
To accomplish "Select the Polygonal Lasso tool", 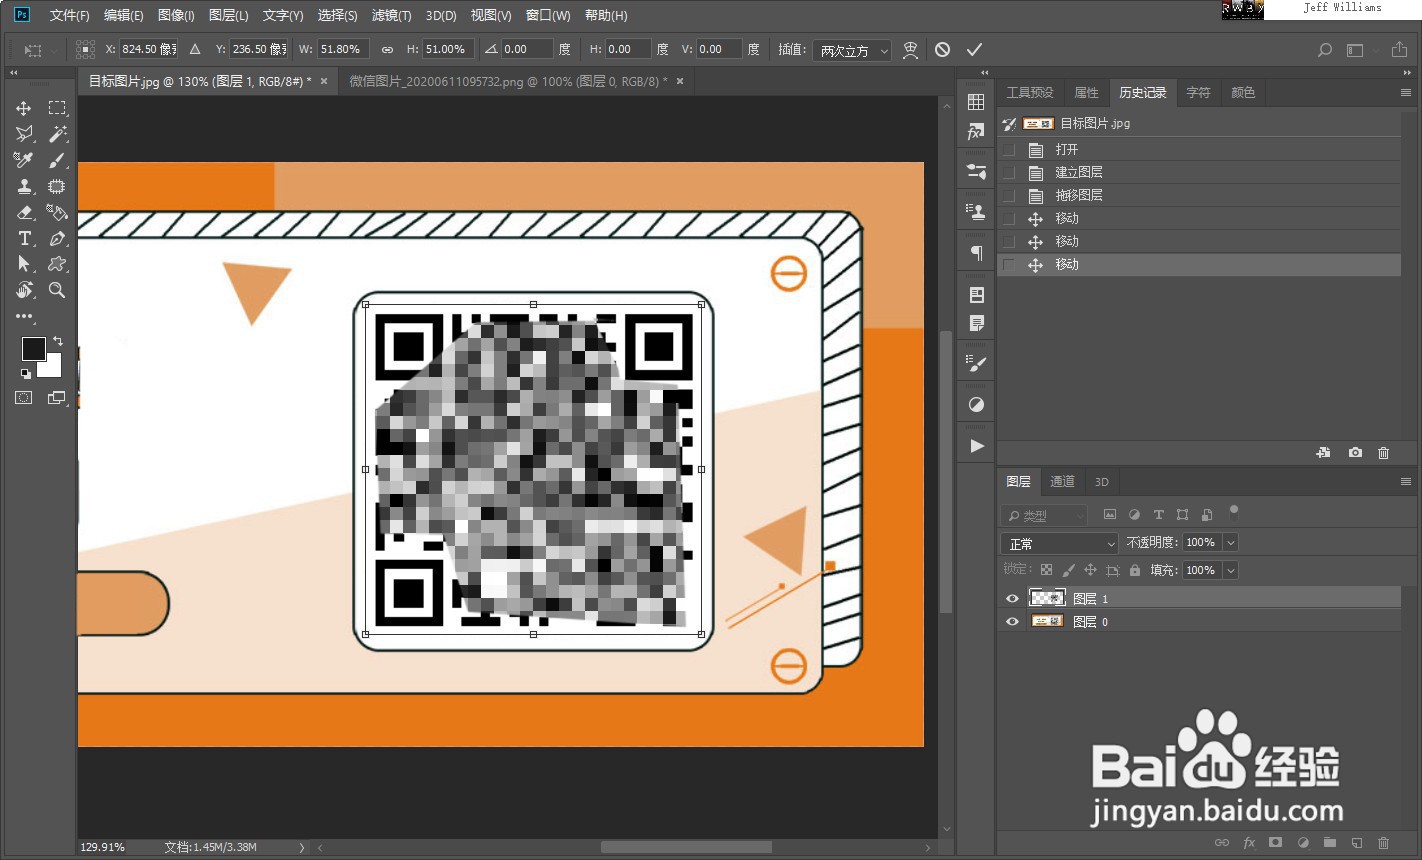I will click(24, 134).
